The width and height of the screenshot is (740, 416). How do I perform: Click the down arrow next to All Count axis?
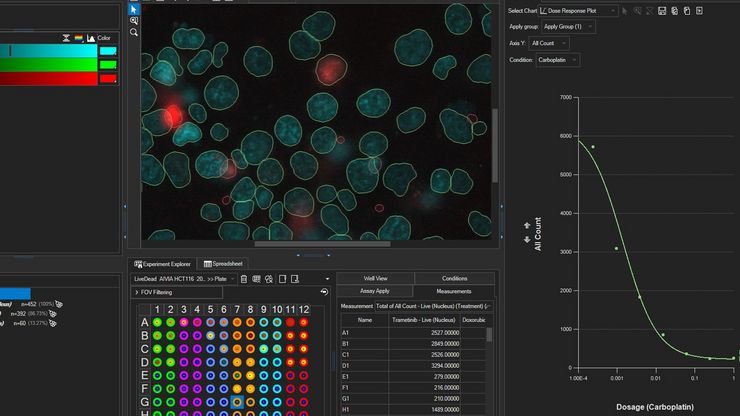coord(527,239)
